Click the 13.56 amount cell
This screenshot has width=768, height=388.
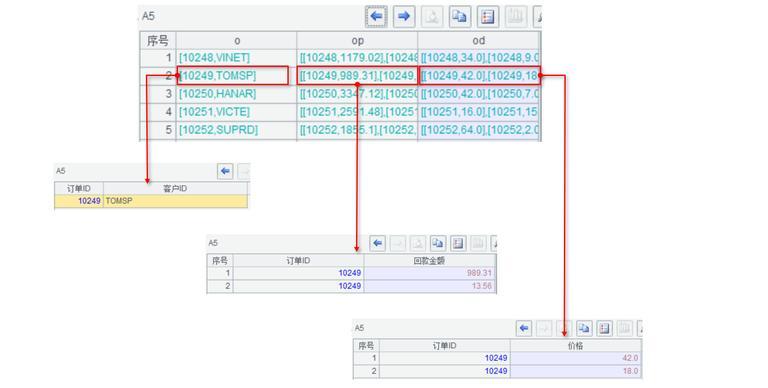tap(430, 286)
